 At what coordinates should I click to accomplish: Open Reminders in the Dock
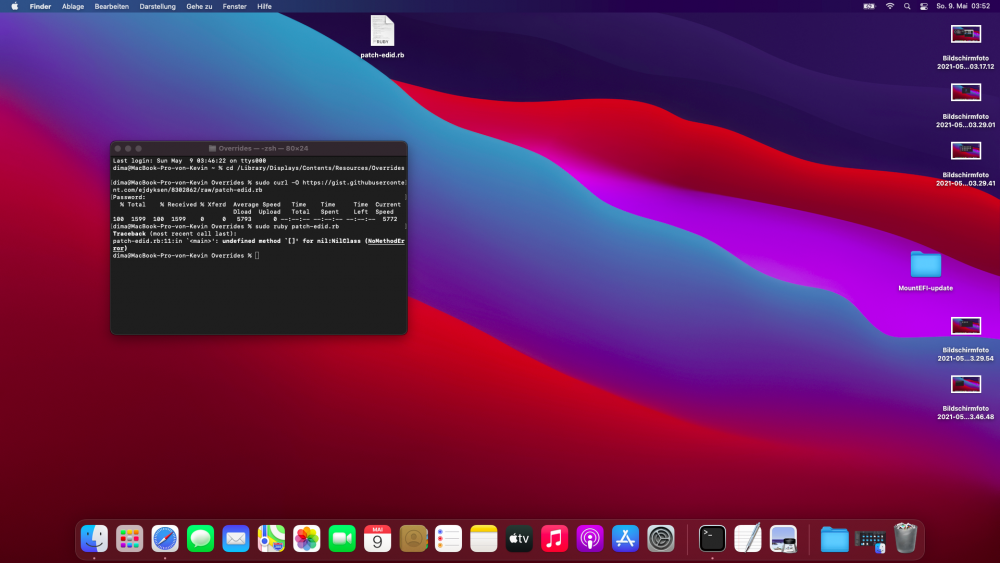448,539
